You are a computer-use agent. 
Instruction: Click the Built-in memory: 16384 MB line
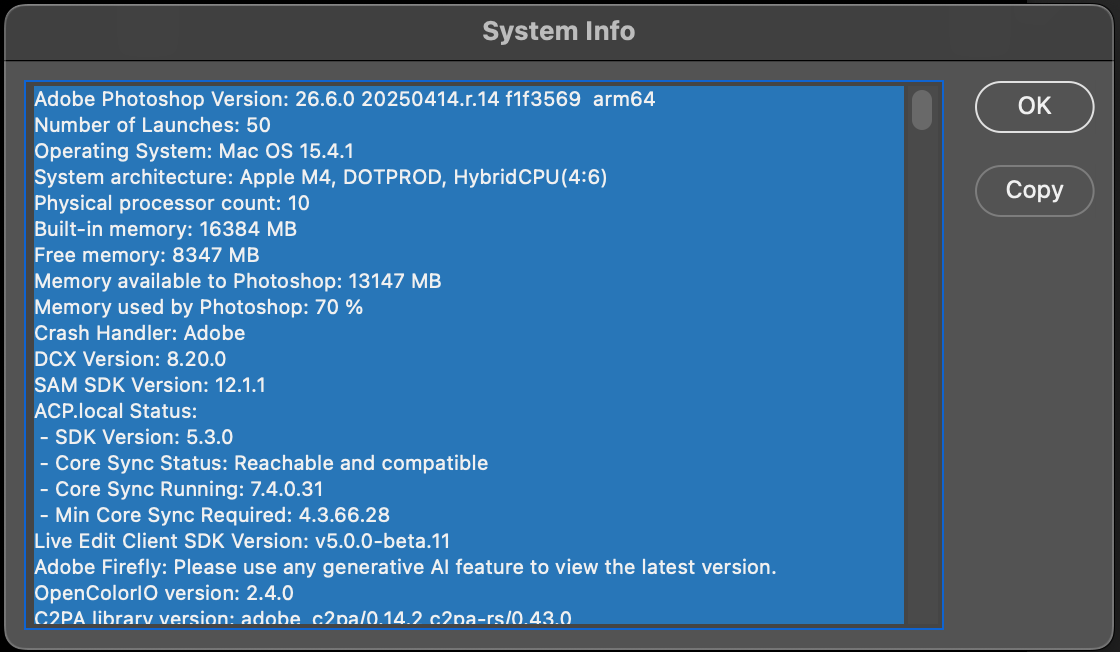tap(165, 229)
